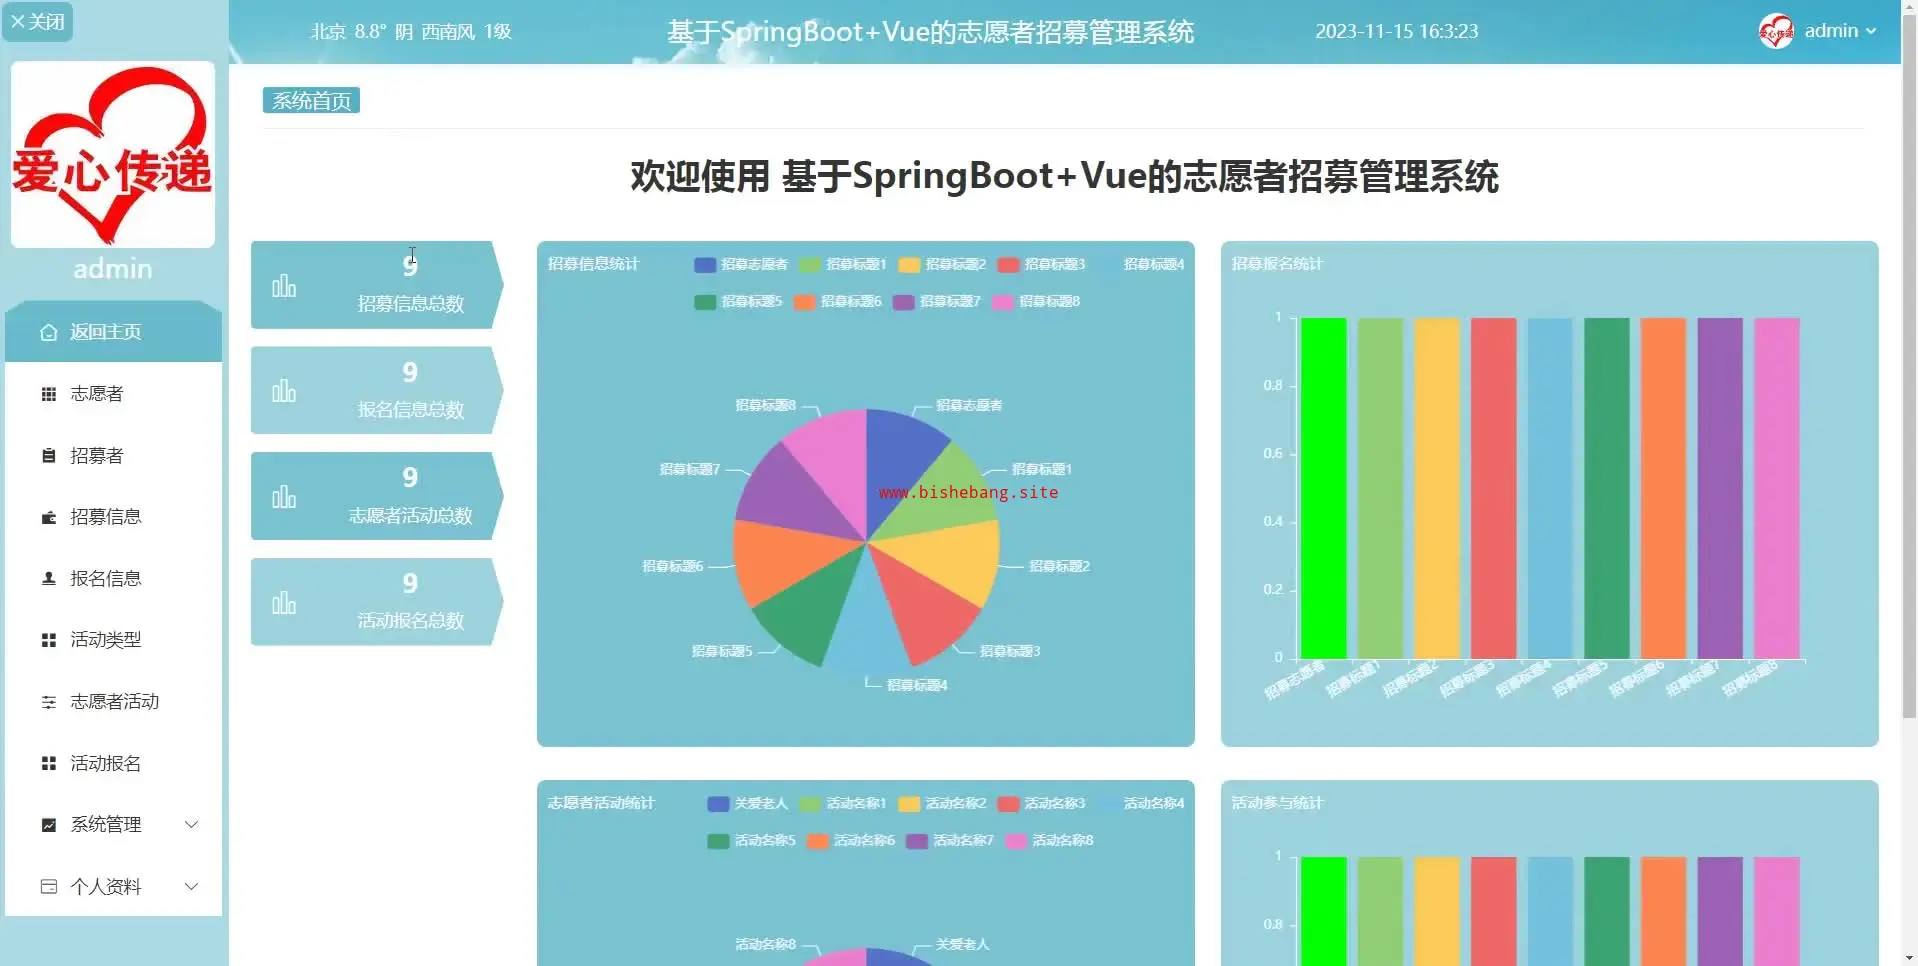This screenshot has width=1918, height=966.
Task: Toggle the 招募标题2 legend entry
Action: point(942,265)
